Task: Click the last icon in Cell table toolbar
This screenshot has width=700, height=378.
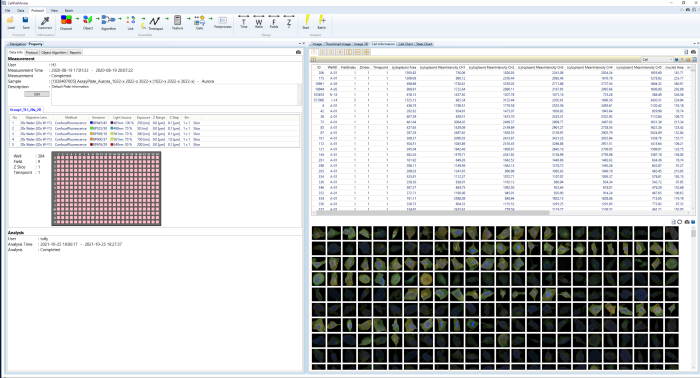Action: [x=694, y=59]
